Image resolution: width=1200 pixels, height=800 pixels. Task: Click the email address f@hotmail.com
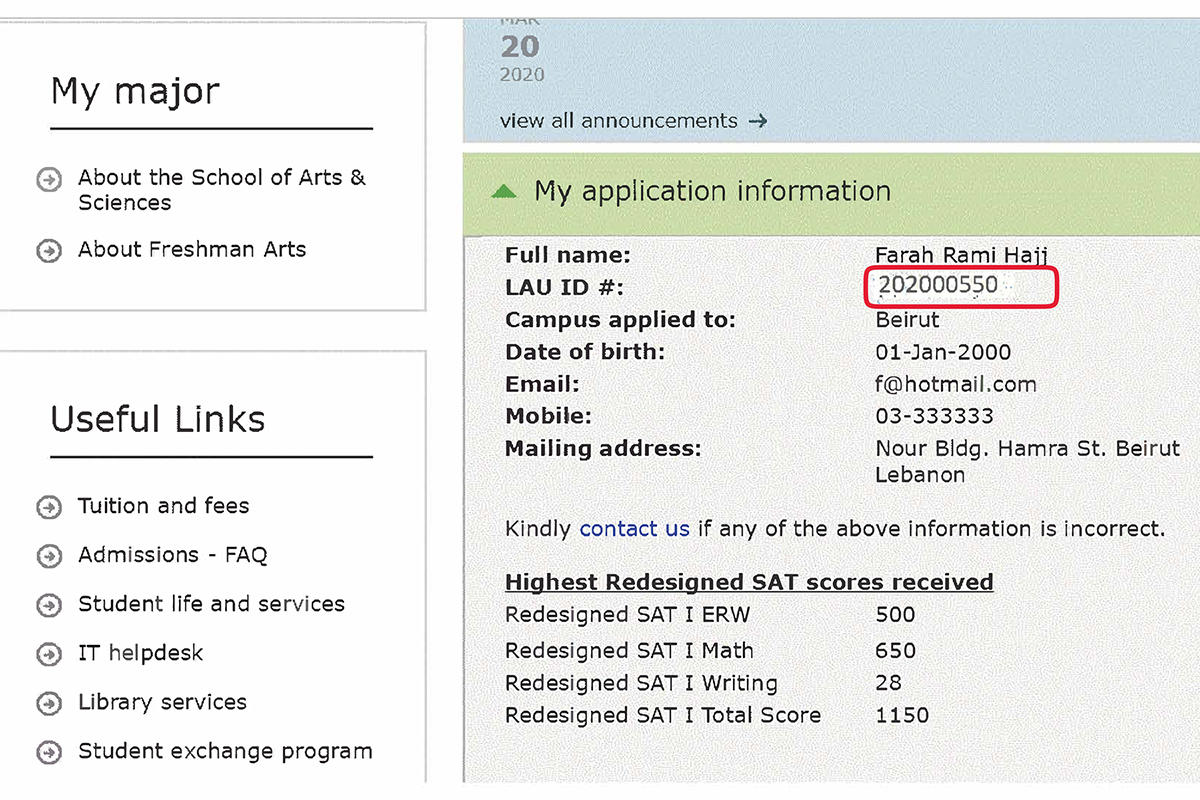[x=955, y=384]
